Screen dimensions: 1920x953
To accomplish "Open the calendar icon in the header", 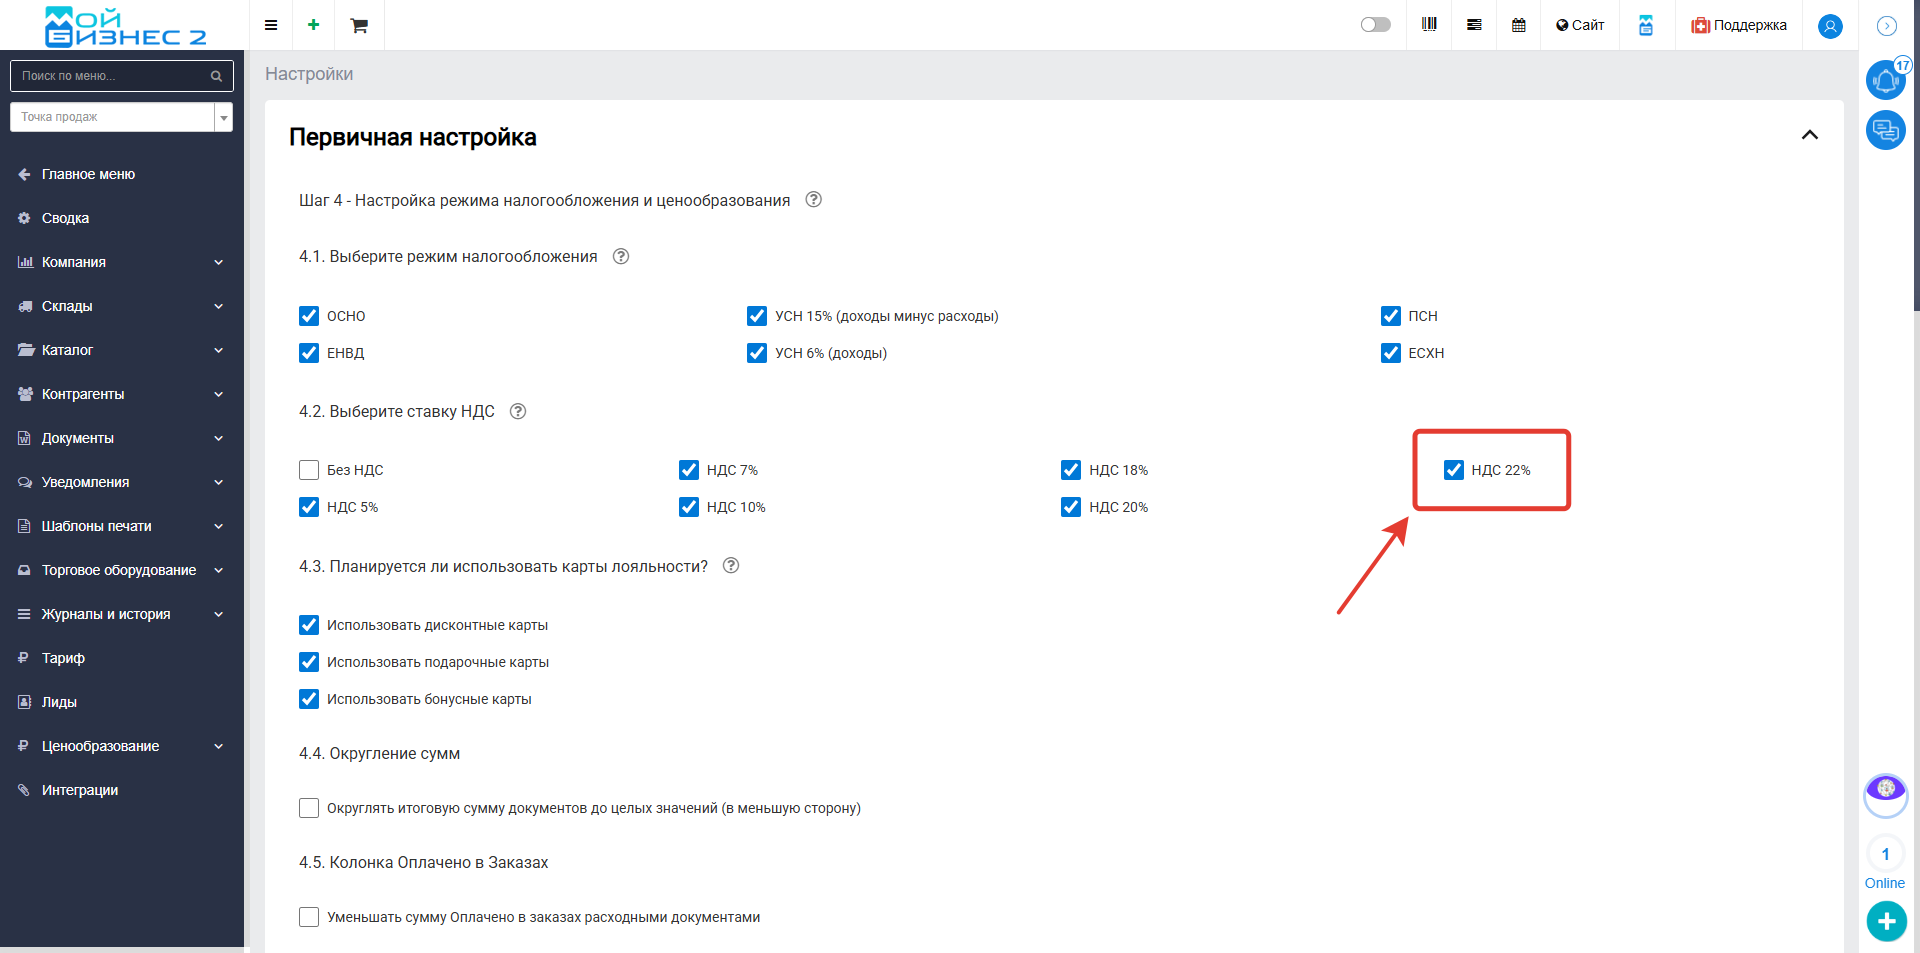I will [1519, 25].
